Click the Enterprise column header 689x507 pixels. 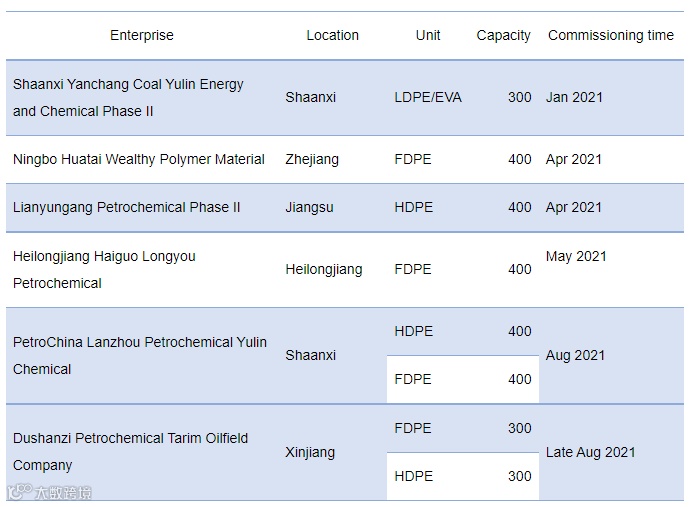[x=141, y=35]
